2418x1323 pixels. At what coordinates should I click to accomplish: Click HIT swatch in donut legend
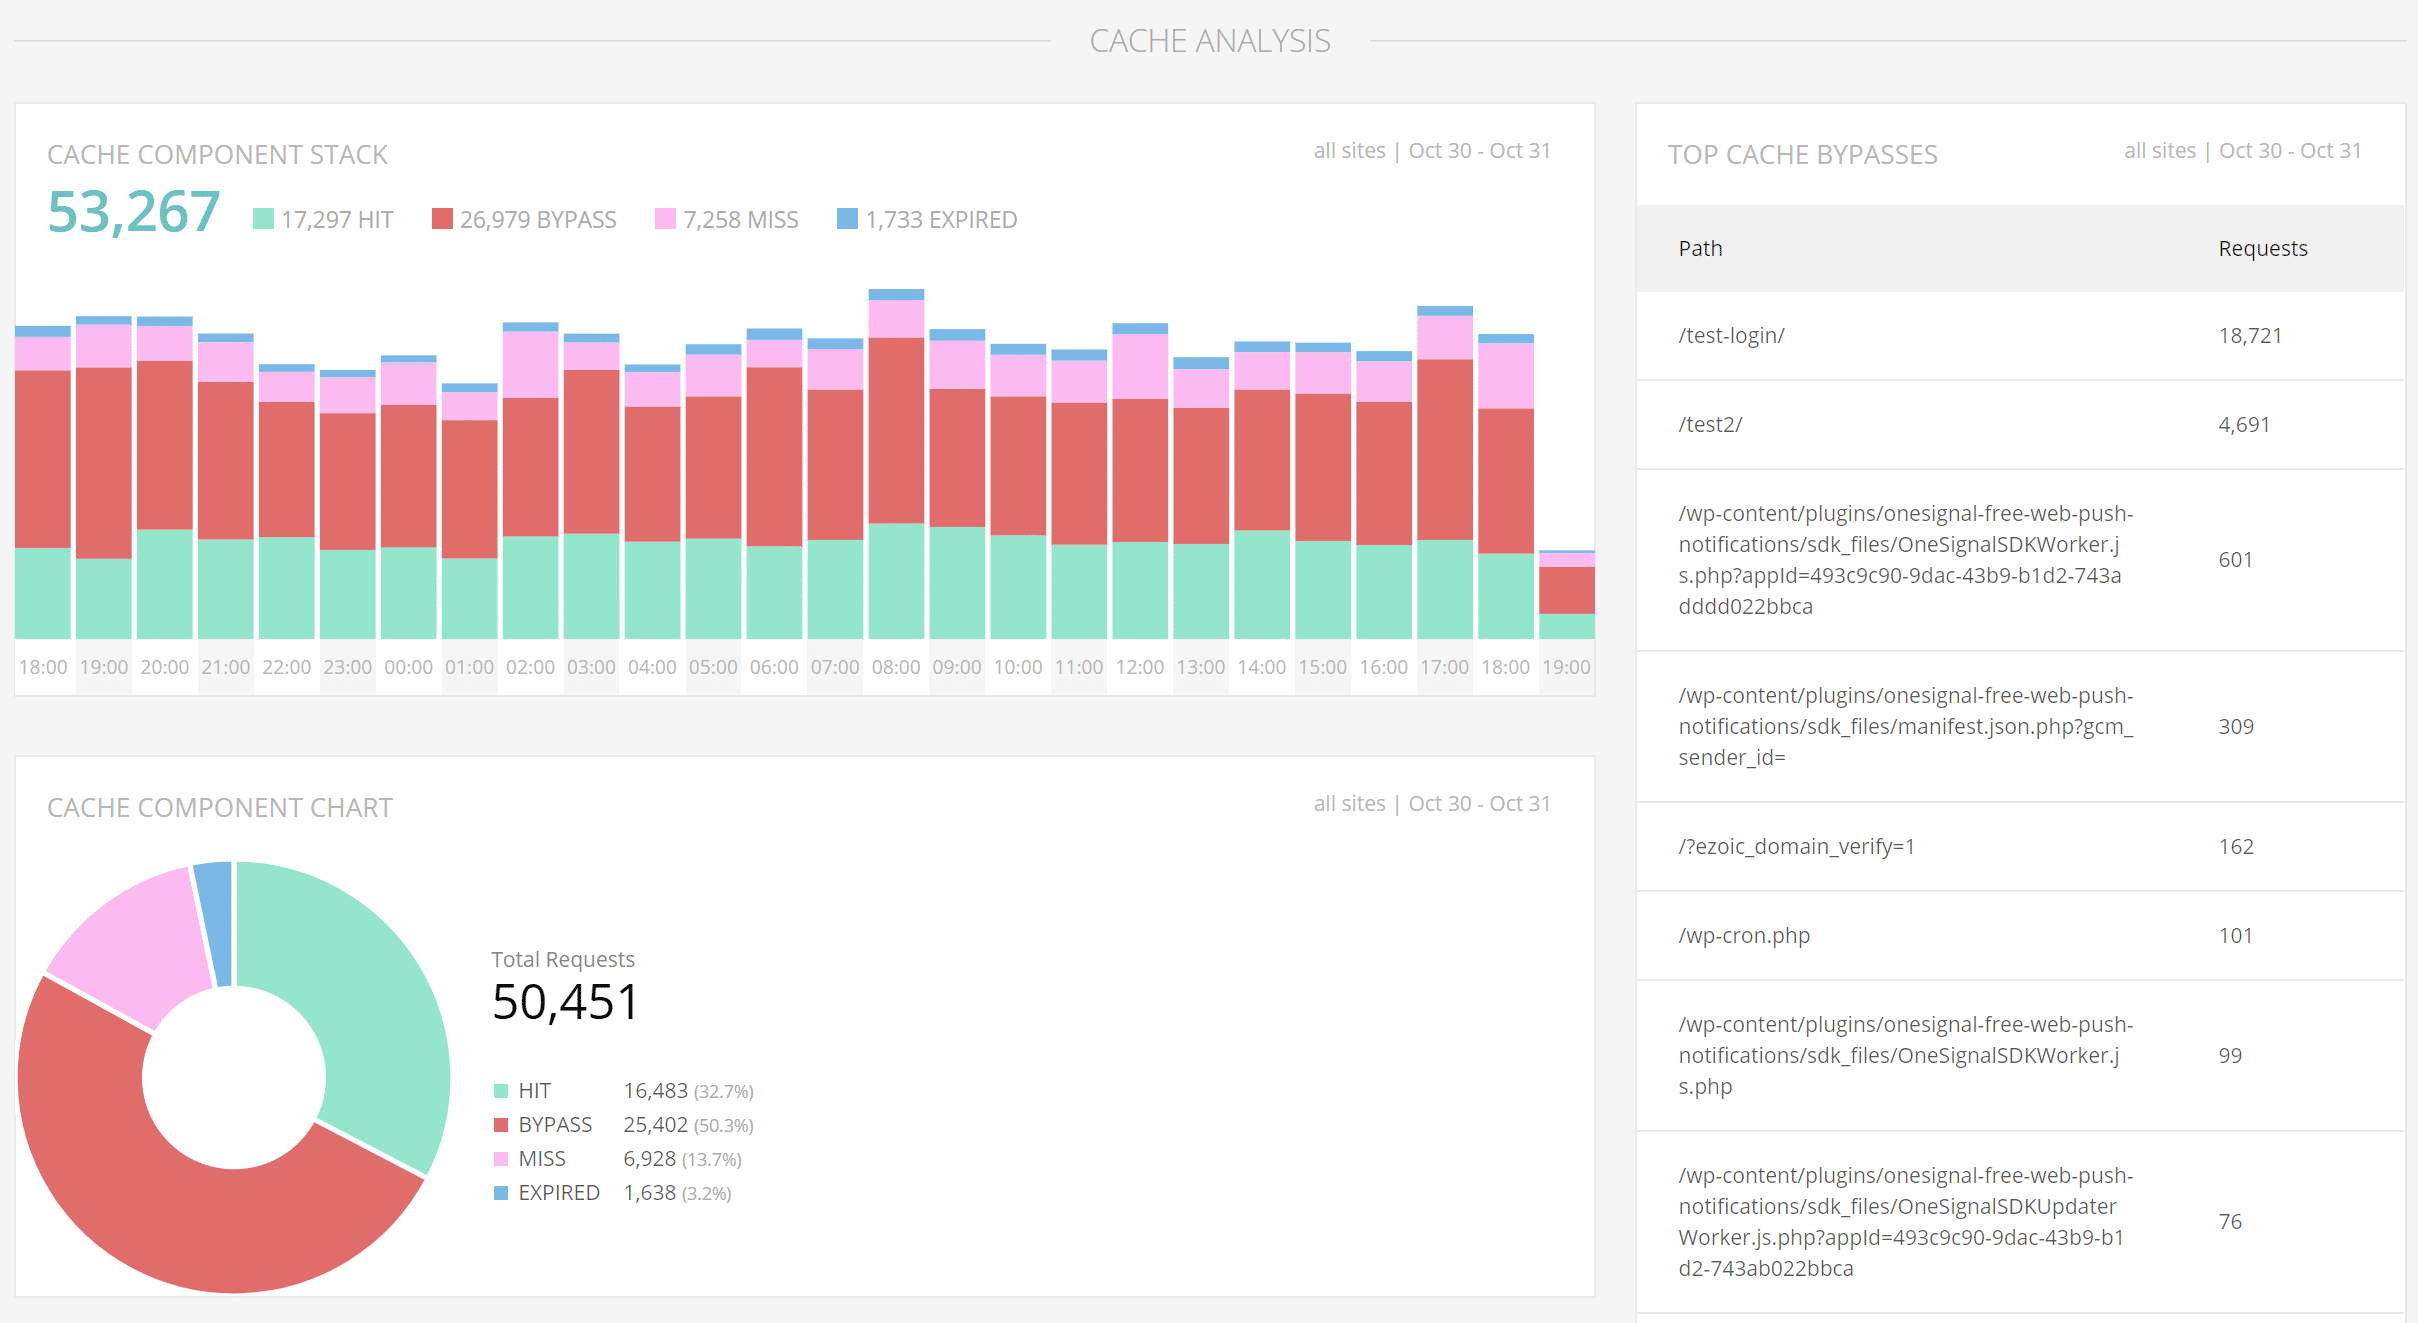tap(501, 1091)
